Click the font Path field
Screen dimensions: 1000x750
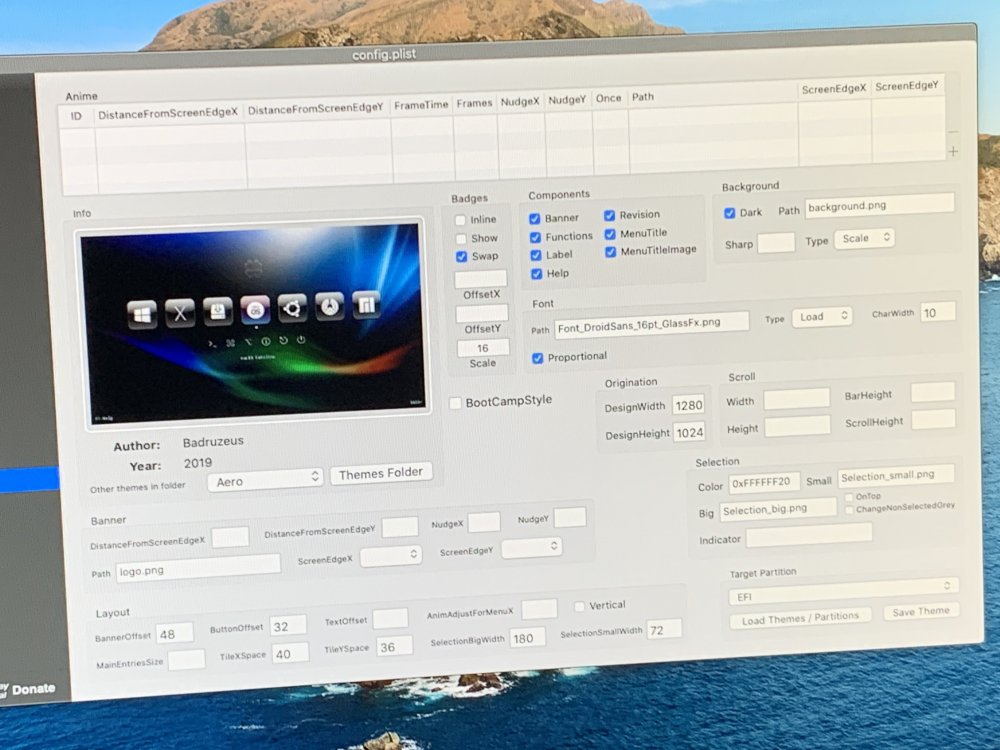pos(651,324)
